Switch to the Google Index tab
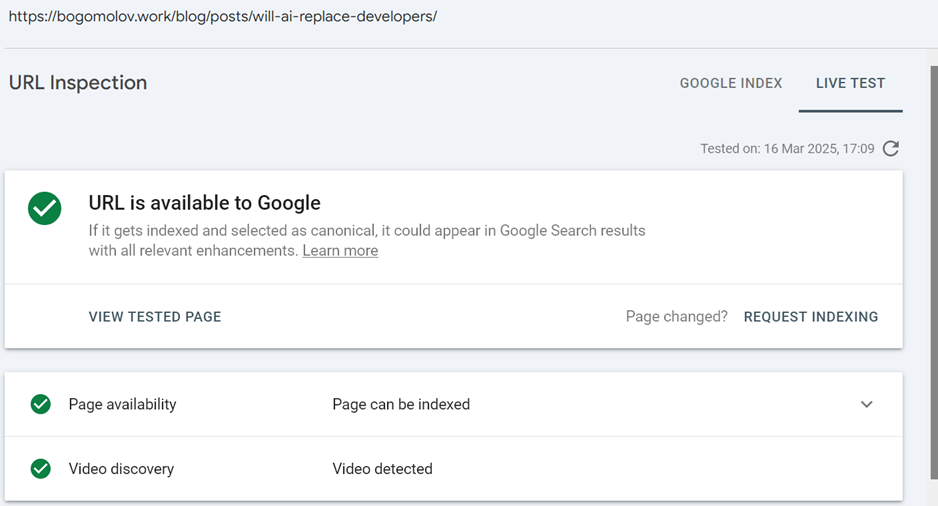This screenshot has height=506, width=938. (x=730, y=83)
